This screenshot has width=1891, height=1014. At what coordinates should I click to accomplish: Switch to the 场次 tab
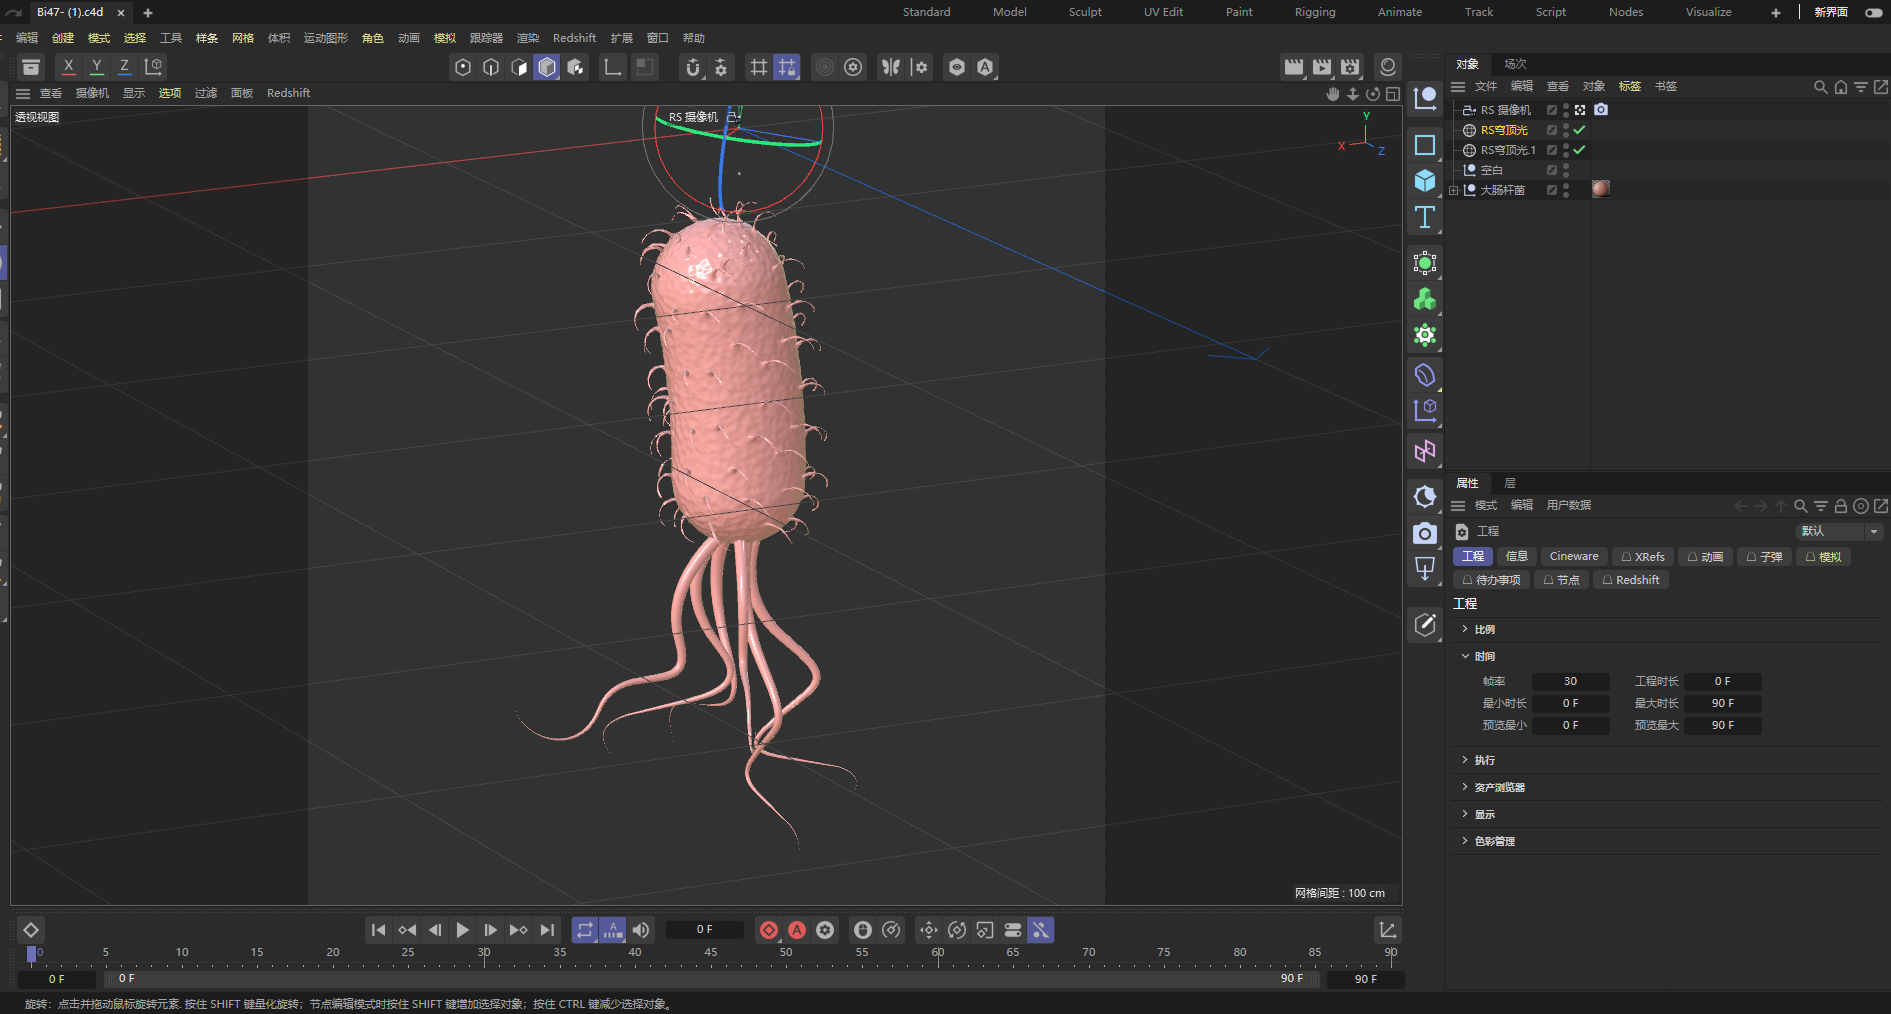(1515, 64)
